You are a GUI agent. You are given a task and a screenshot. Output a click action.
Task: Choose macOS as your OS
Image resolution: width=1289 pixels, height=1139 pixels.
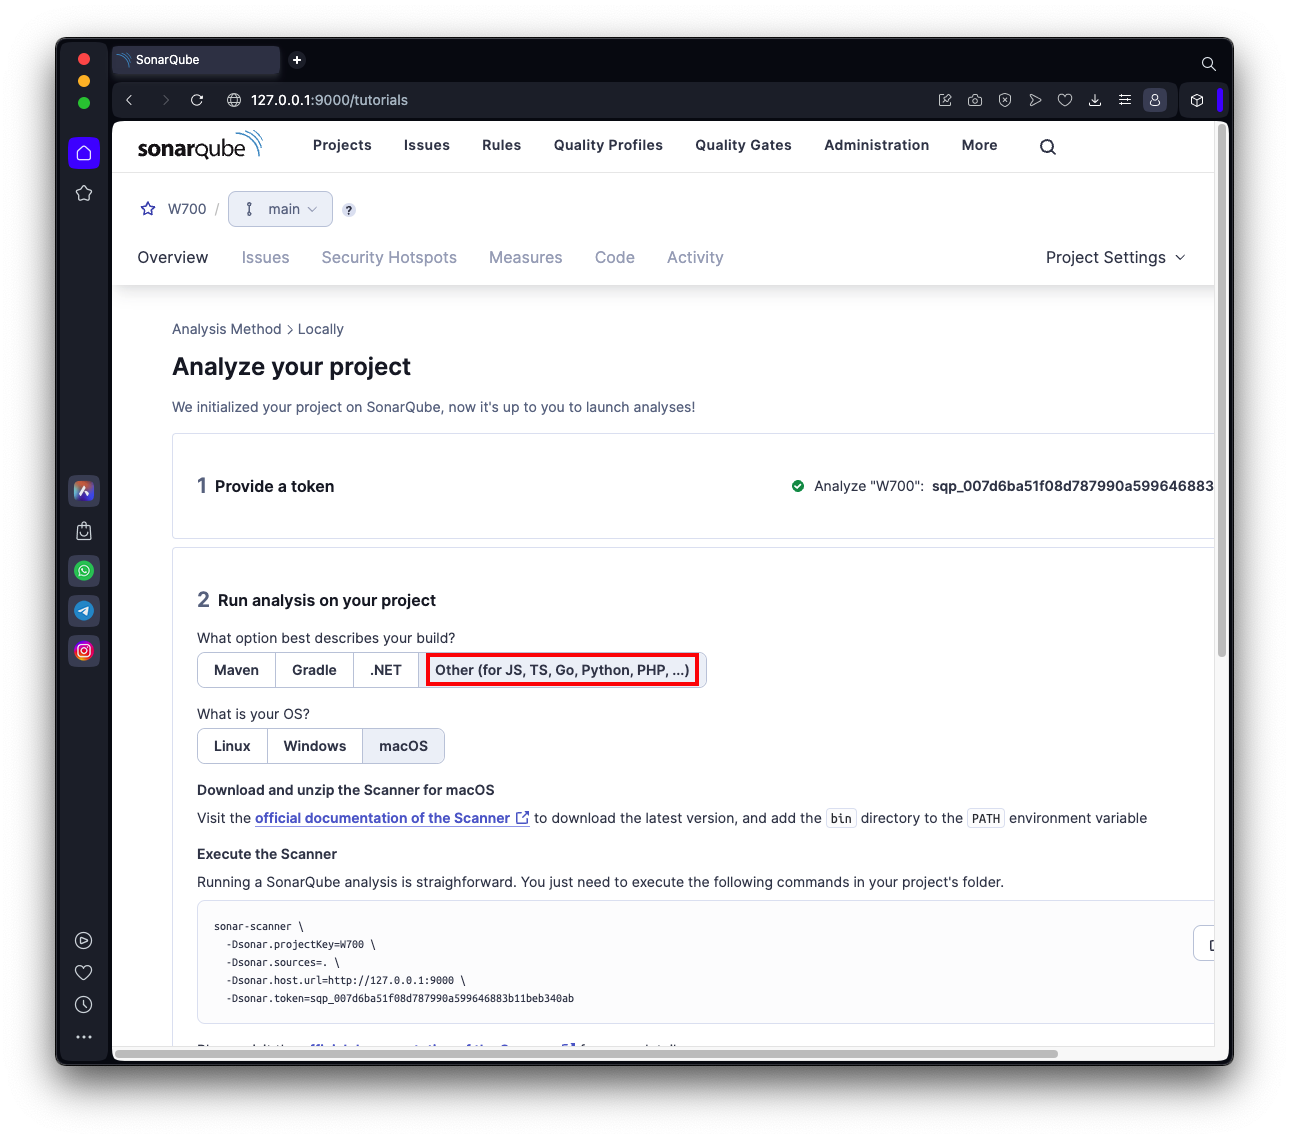pyautogui.click(x=403, y=746)
